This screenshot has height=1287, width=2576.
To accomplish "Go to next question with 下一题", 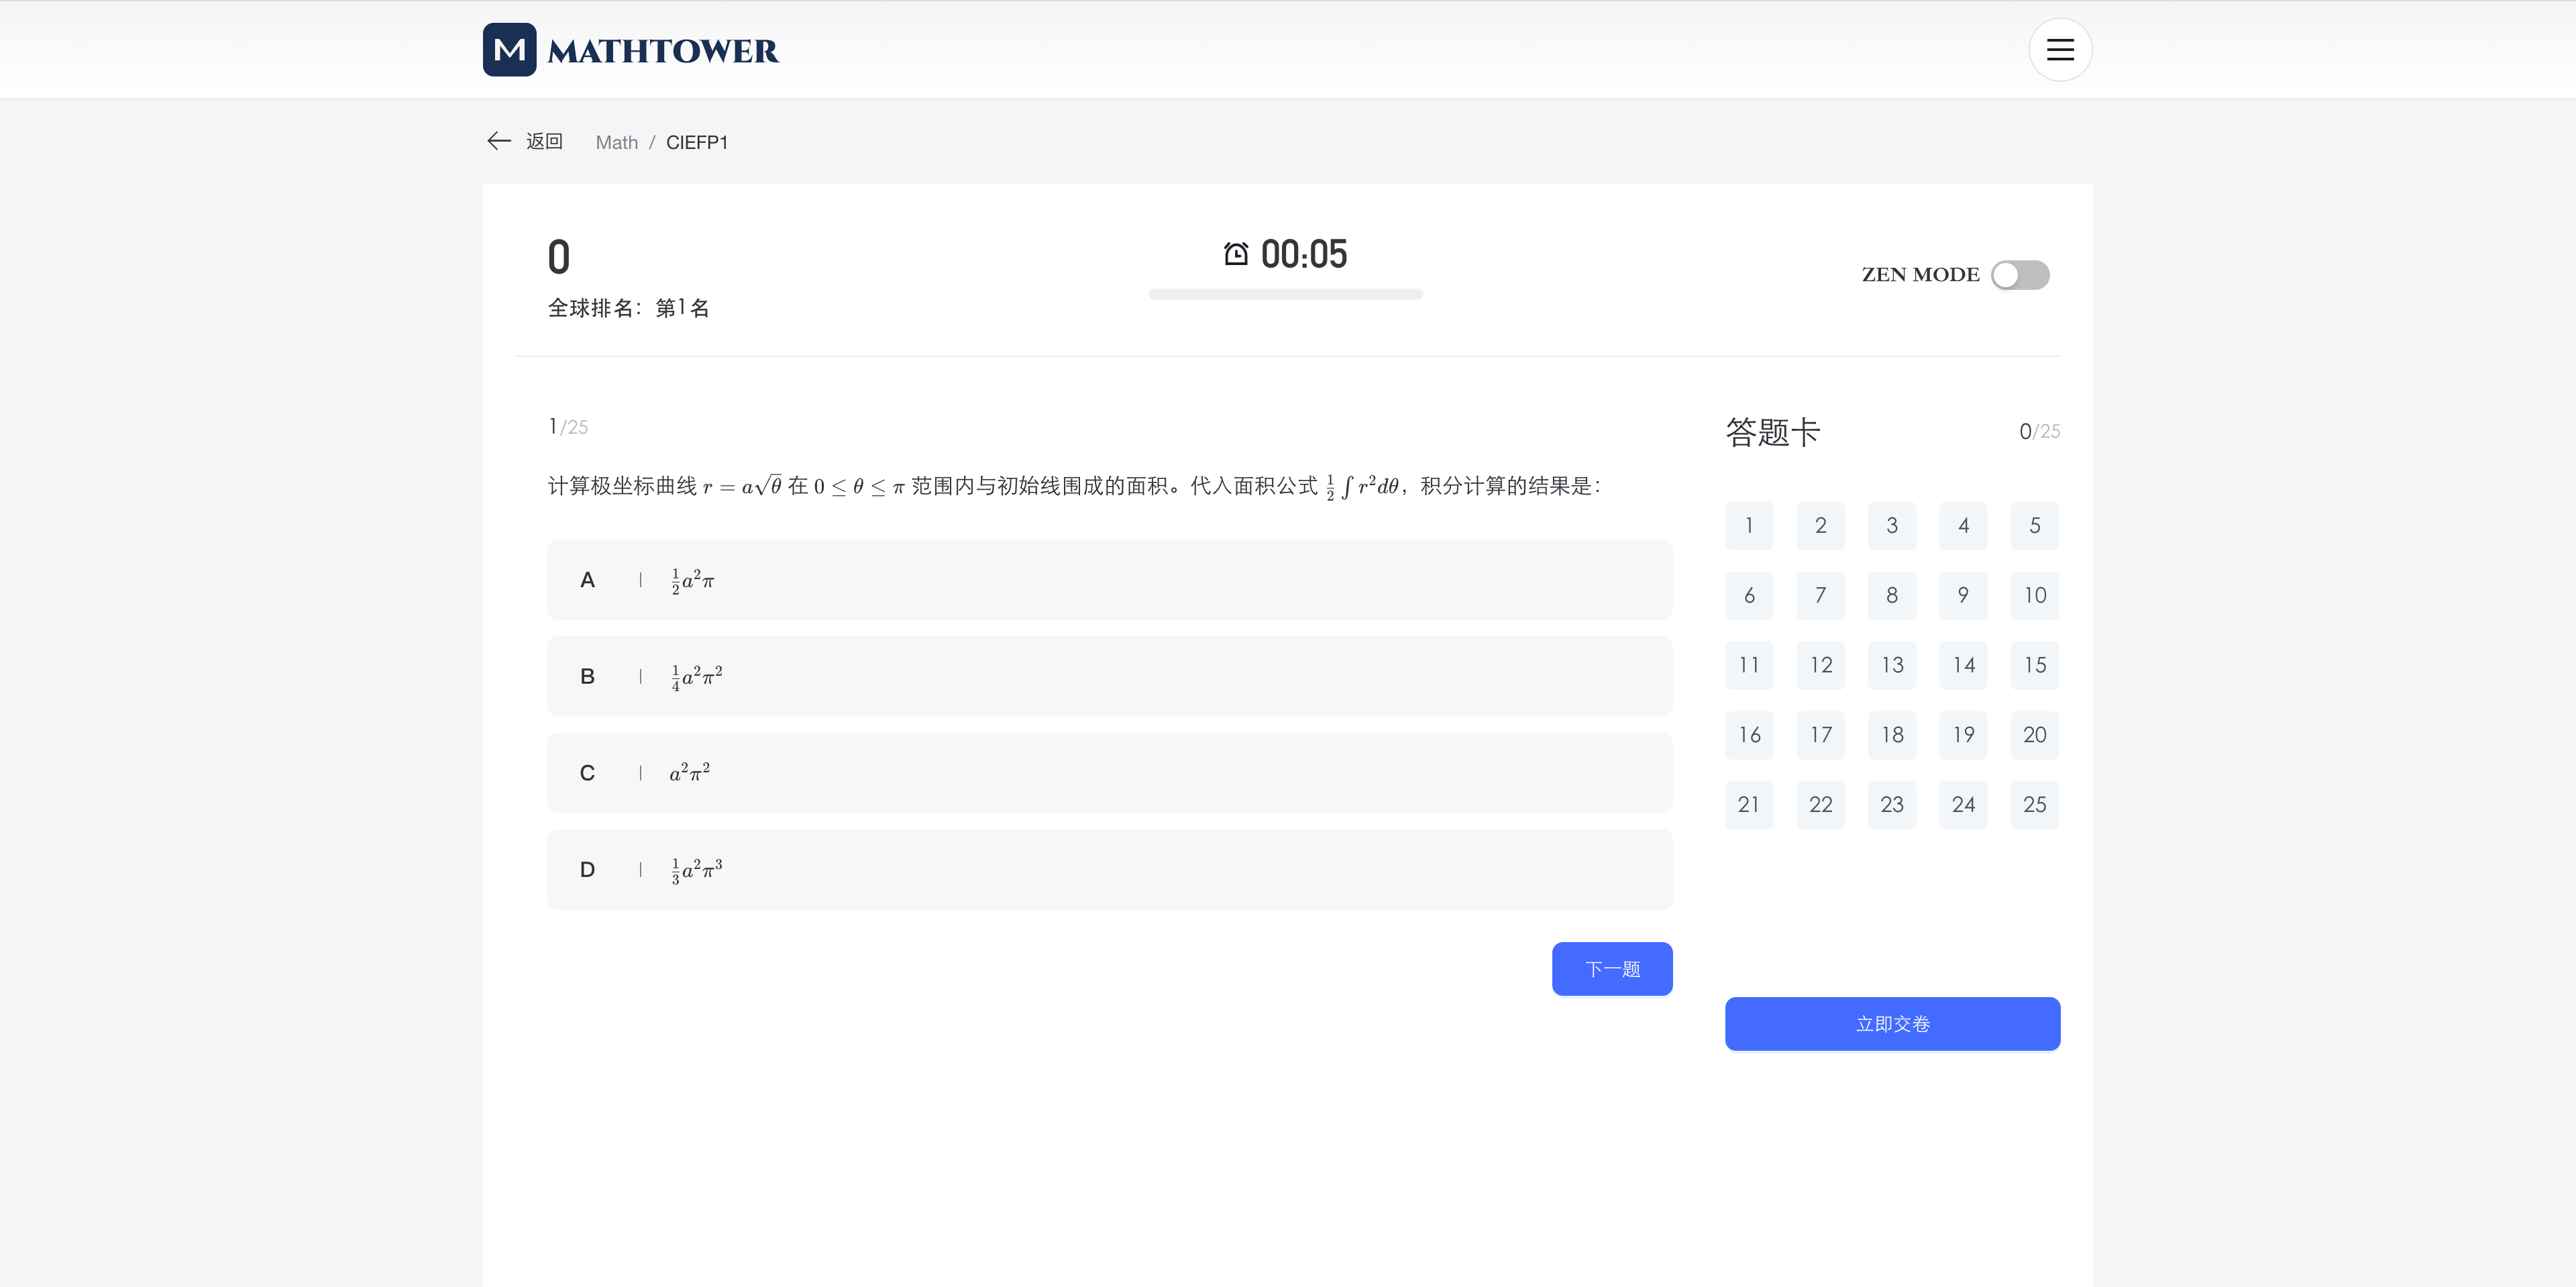I will [1612, 969].
